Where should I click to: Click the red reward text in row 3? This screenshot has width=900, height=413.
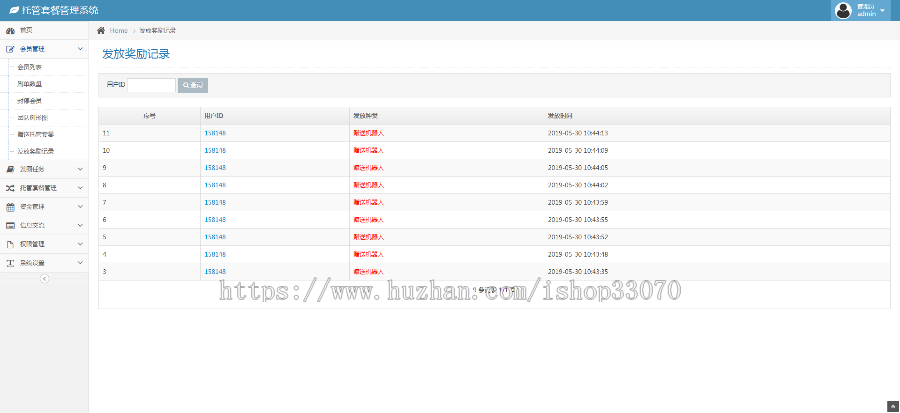click(368, 271)
